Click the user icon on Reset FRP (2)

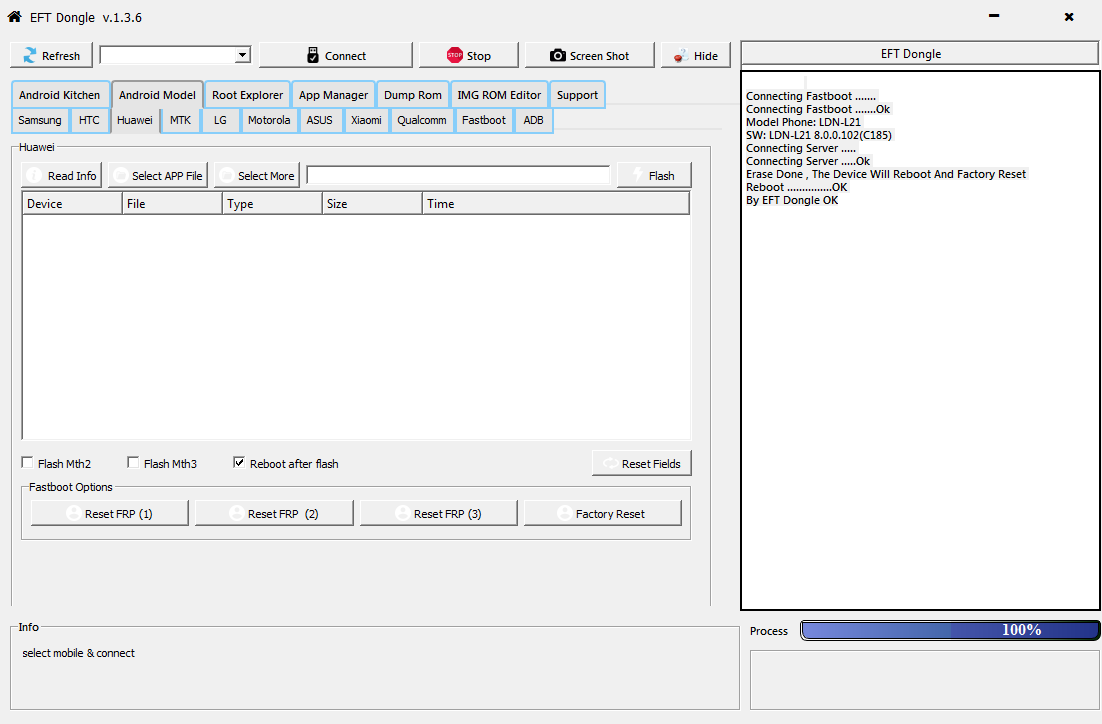click(237, 513)
